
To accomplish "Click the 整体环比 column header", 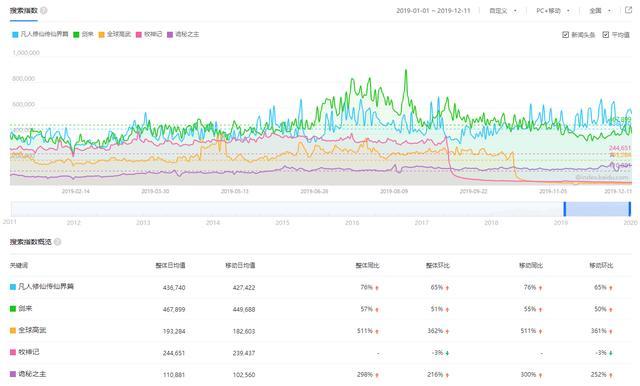I will tap(438, 265).
